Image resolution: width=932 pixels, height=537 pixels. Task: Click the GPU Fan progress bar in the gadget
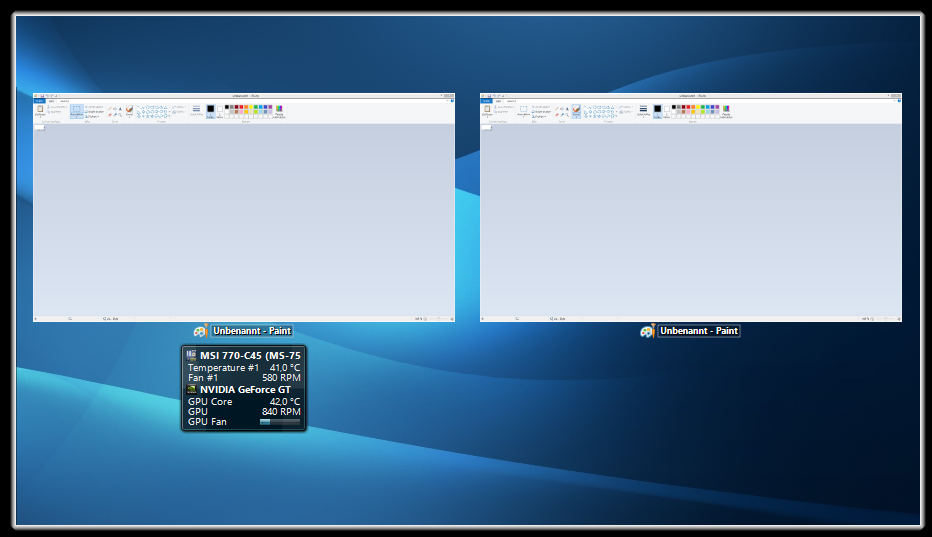click(279, 422)
